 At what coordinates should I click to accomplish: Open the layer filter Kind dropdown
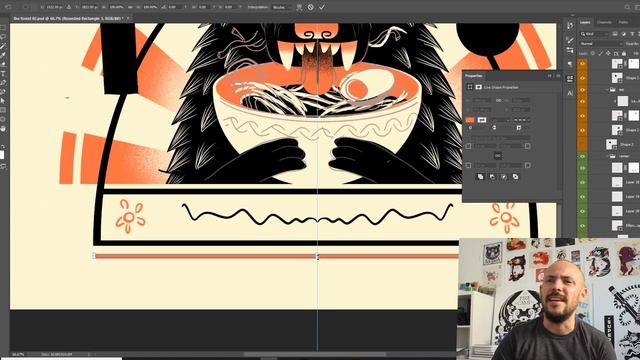(x=595, y=34)
